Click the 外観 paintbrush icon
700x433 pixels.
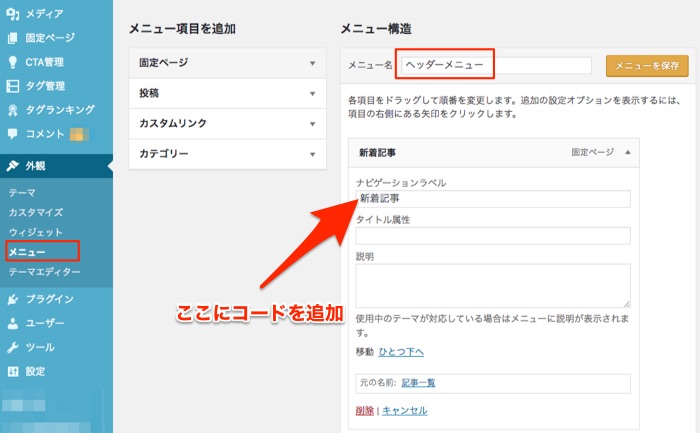[12, 166]
